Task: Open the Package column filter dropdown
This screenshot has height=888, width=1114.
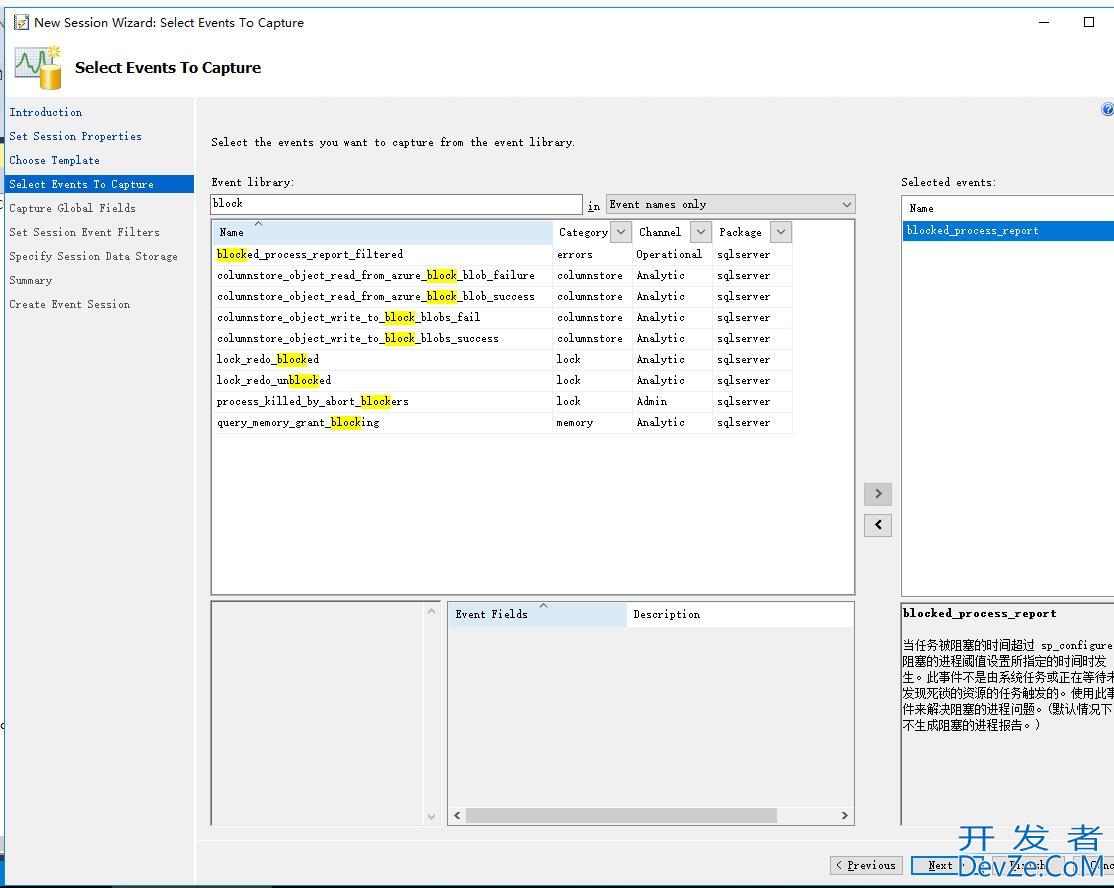Action: coord(781,232)
